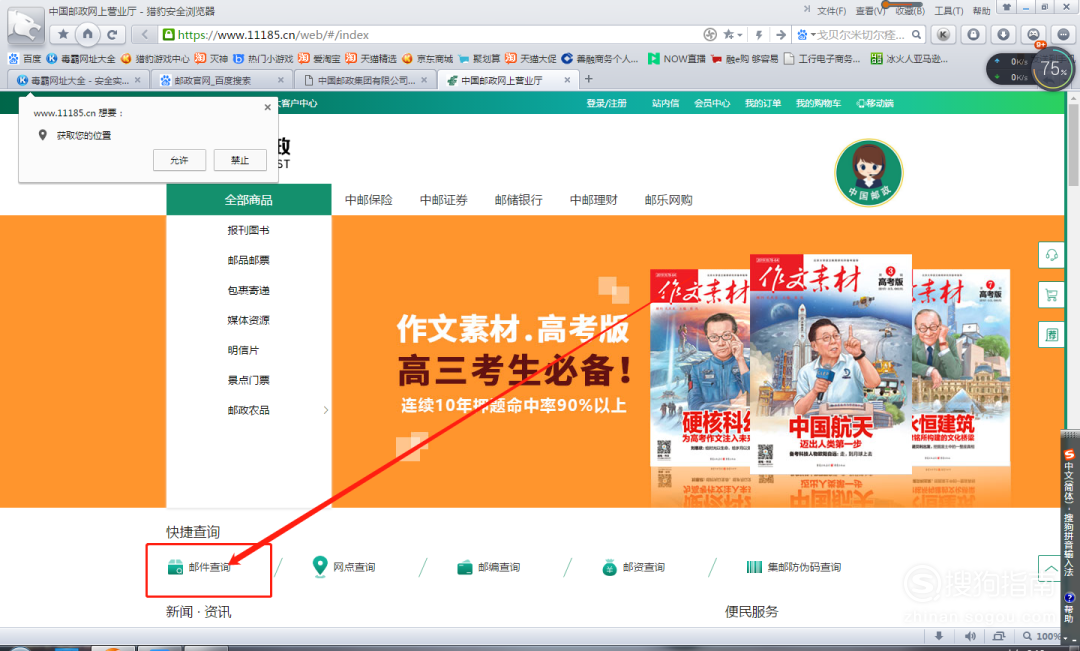Go back to the previous page
Image resolution: width=1080 pixels, height=651 pixels.
coord(144,34)
